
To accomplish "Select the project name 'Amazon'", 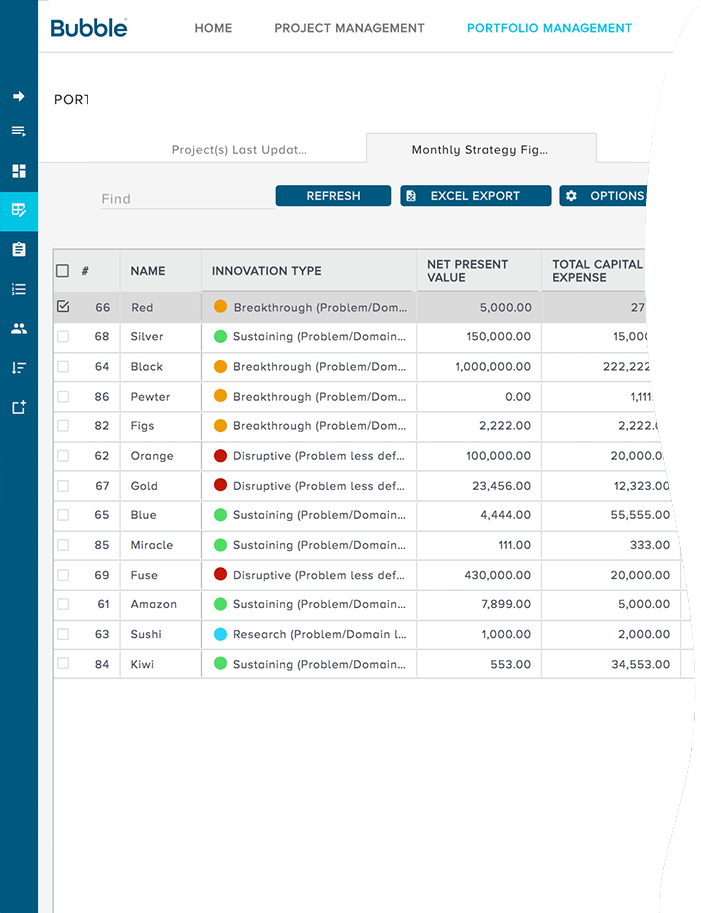I will [x=153, y=604].
